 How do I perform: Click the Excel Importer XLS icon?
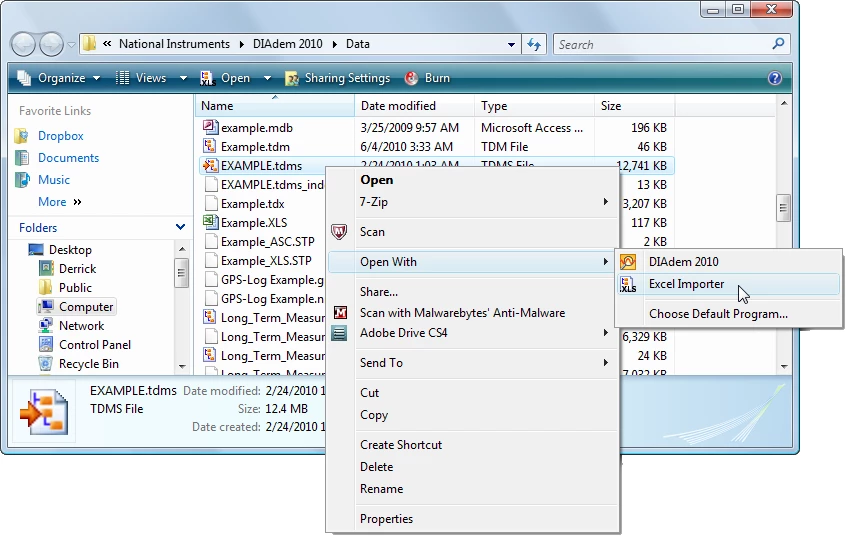pyautogui.click(x=628, y=284)
